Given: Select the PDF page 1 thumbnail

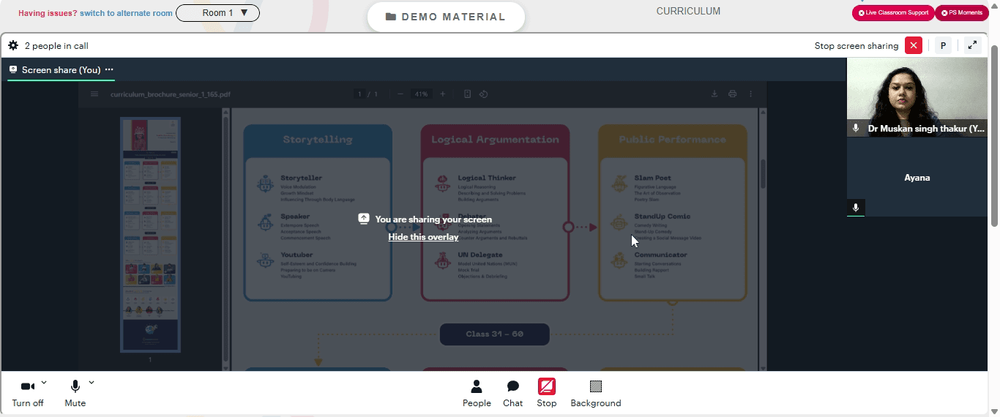Looking at the screenshot, I should (x=151, y=235).
